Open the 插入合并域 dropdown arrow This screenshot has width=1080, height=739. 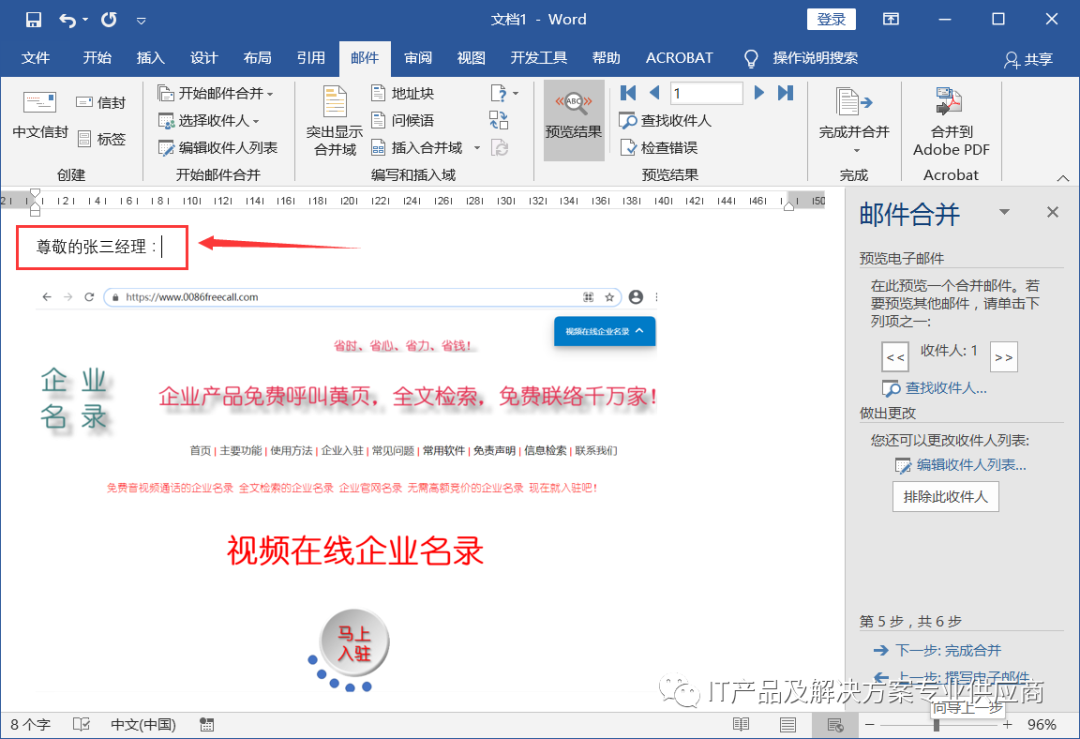point(477,147)
